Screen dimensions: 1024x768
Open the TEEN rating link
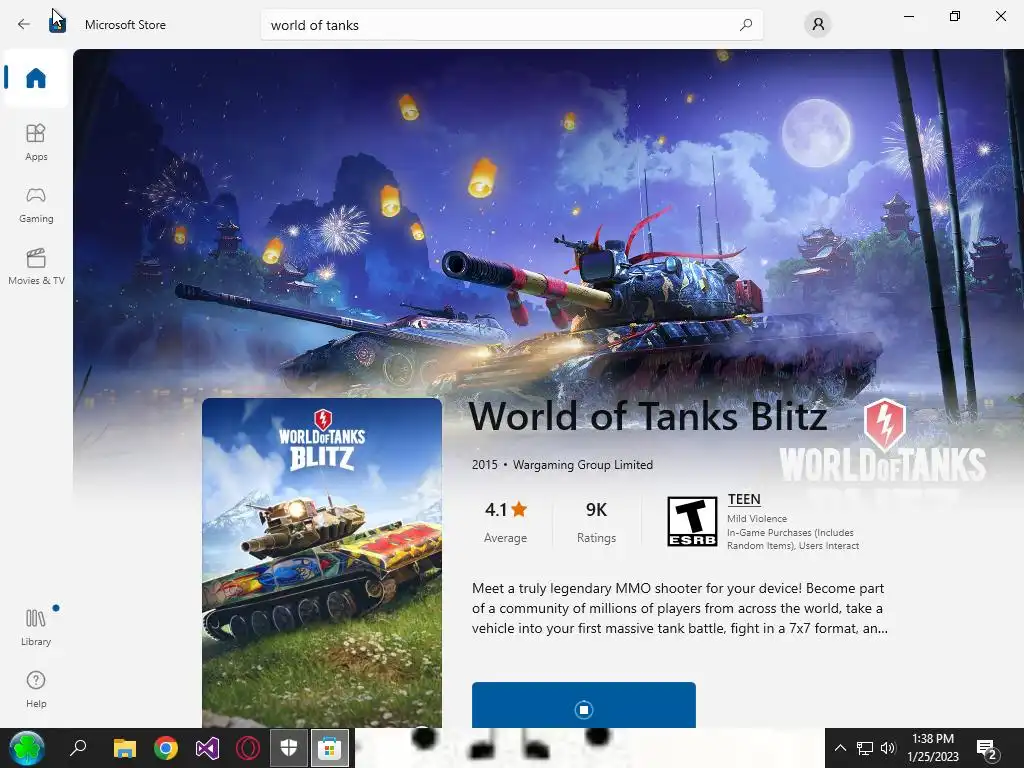click(x=744, y=500)
